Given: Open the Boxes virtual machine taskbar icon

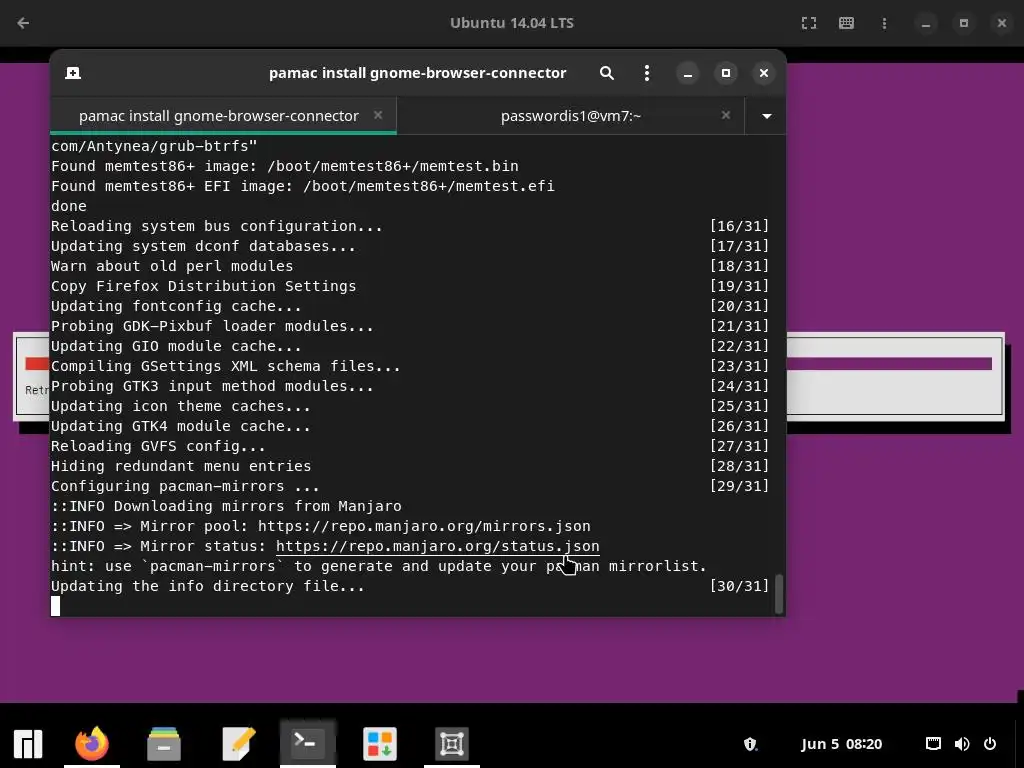Looking at the screenshot, I should pos(451,743).
